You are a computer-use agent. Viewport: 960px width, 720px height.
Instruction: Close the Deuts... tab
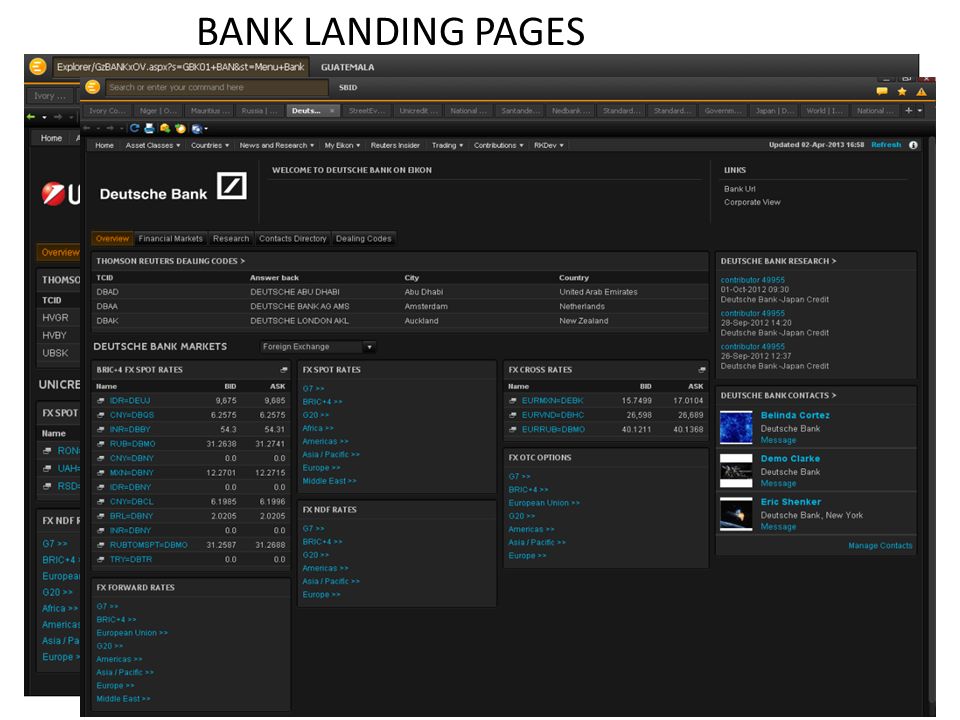(x=332, y=111)
